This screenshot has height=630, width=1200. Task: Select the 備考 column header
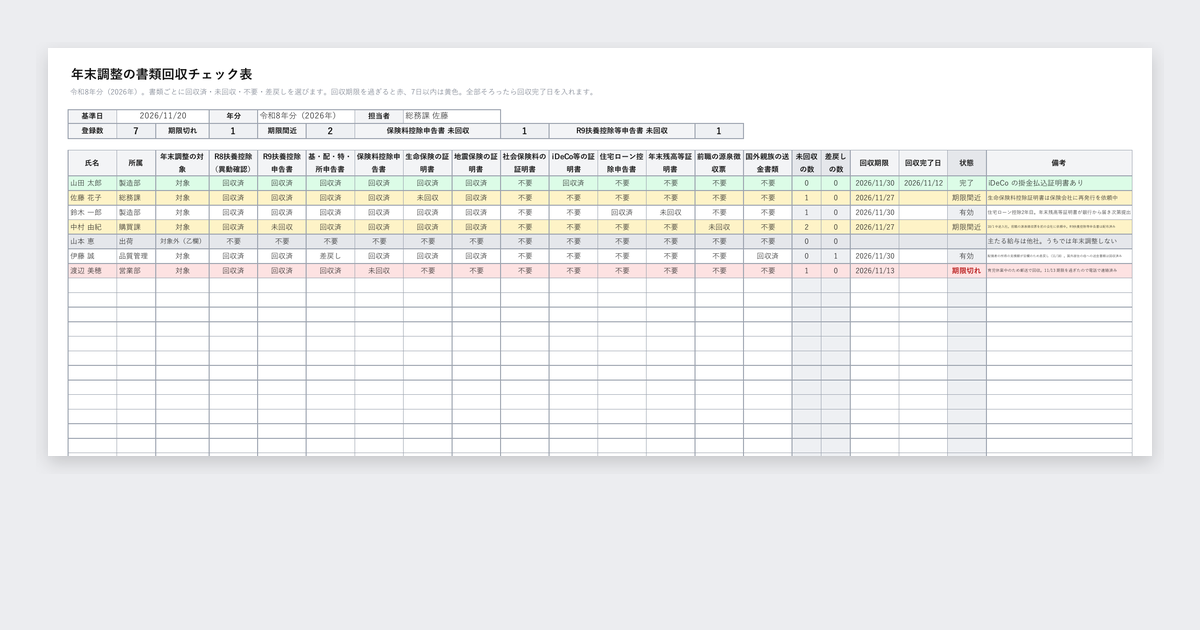coord(1059,162)
